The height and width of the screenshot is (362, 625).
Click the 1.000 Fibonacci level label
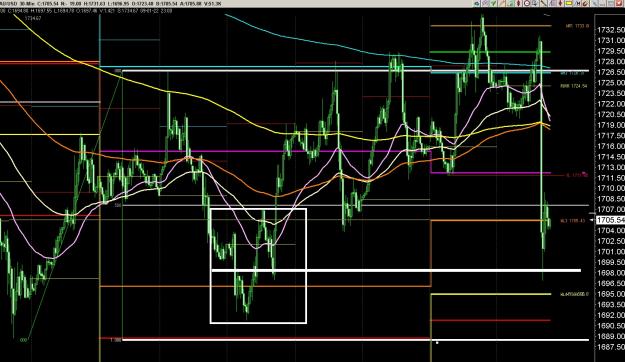[x=116, y=340]
